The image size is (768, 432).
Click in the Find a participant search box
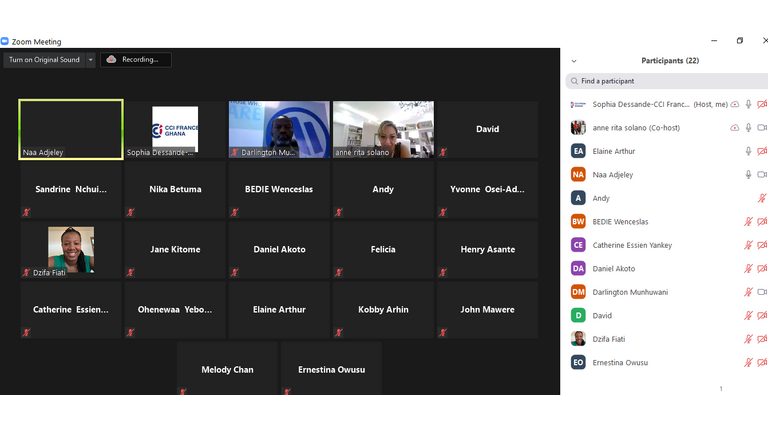(670, 81)
